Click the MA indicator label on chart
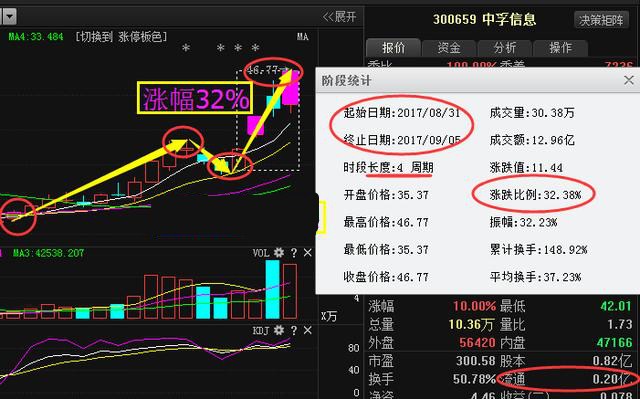 [302, 37]
